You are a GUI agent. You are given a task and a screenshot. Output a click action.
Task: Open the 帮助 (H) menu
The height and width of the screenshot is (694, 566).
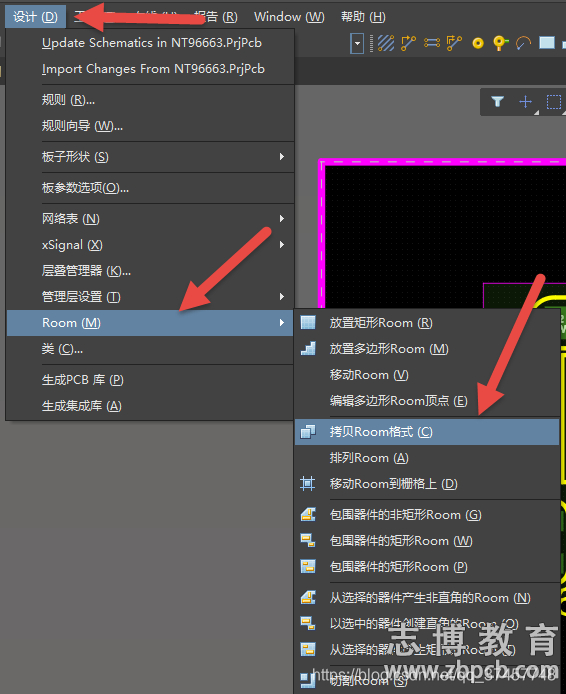coord(363,17)
